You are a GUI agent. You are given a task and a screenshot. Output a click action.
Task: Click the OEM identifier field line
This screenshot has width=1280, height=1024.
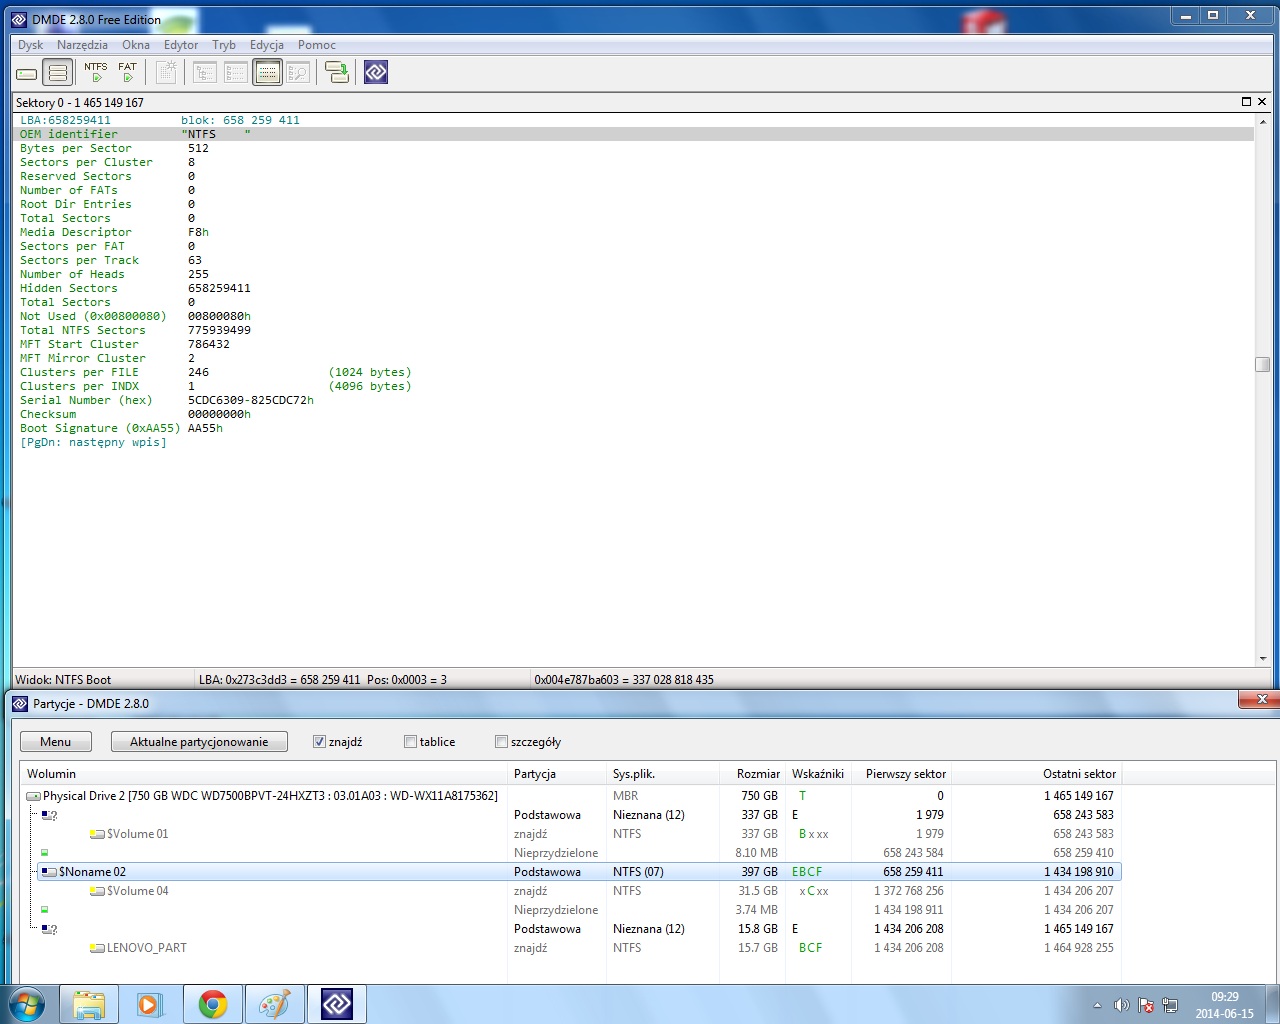(635, 134)
